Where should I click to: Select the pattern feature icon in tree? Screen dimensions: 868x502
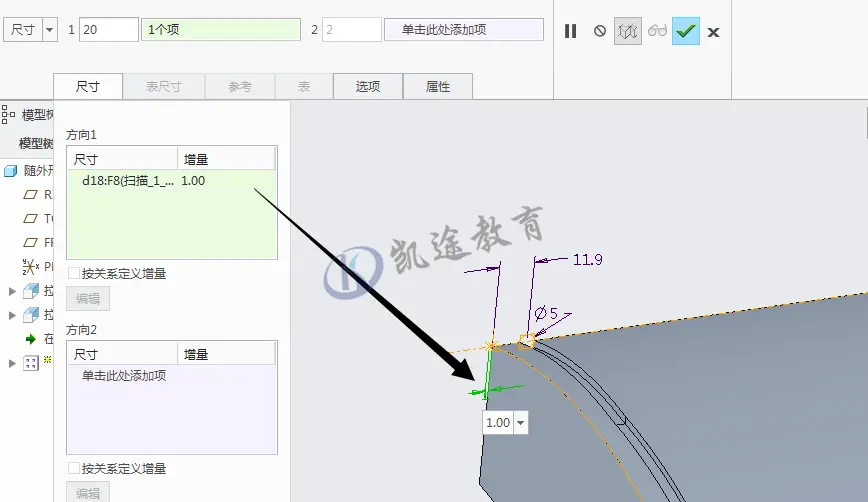point(31,363)
